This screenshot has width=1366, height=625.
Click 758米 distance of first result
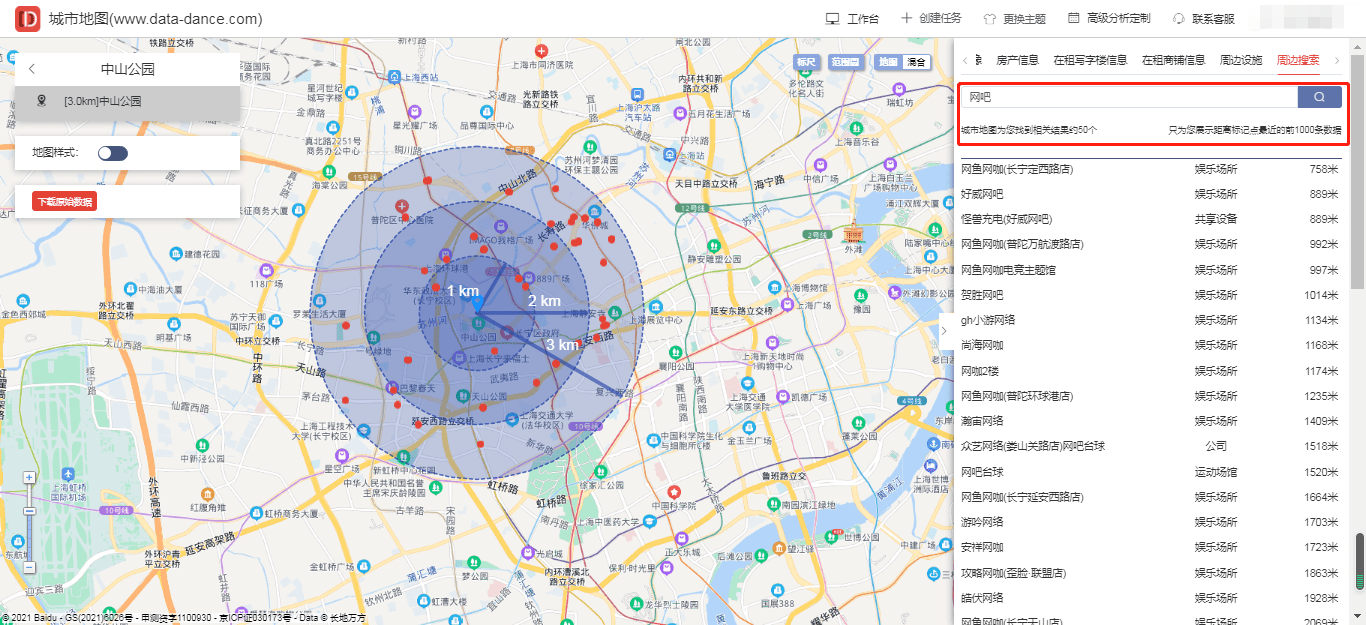1324,169
